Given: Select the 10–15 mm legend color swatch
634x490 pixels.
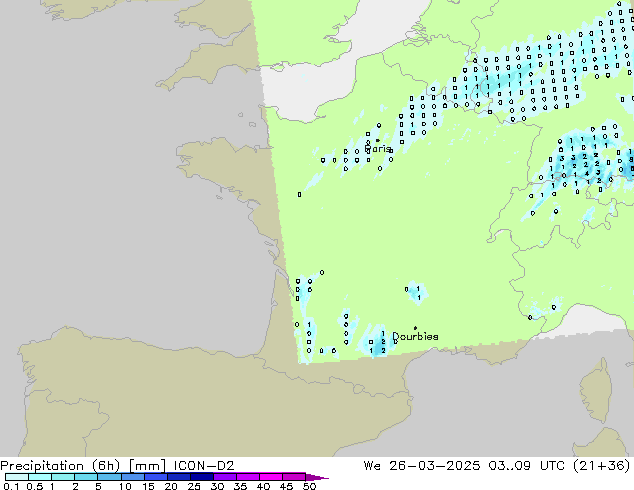Looking at the screenshot, I should point(132,477).
